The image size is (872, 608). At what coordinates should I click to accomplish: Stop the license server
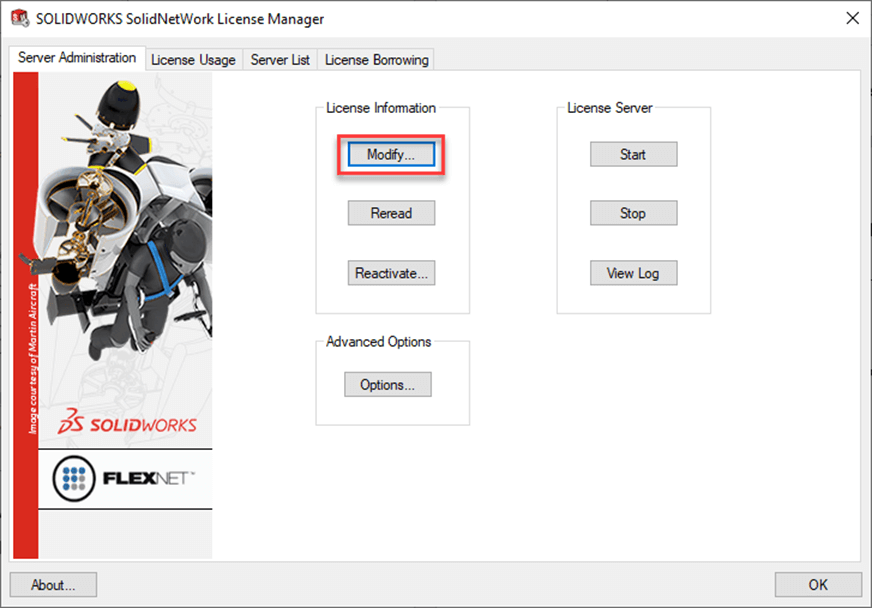click(x=633, y=213)
